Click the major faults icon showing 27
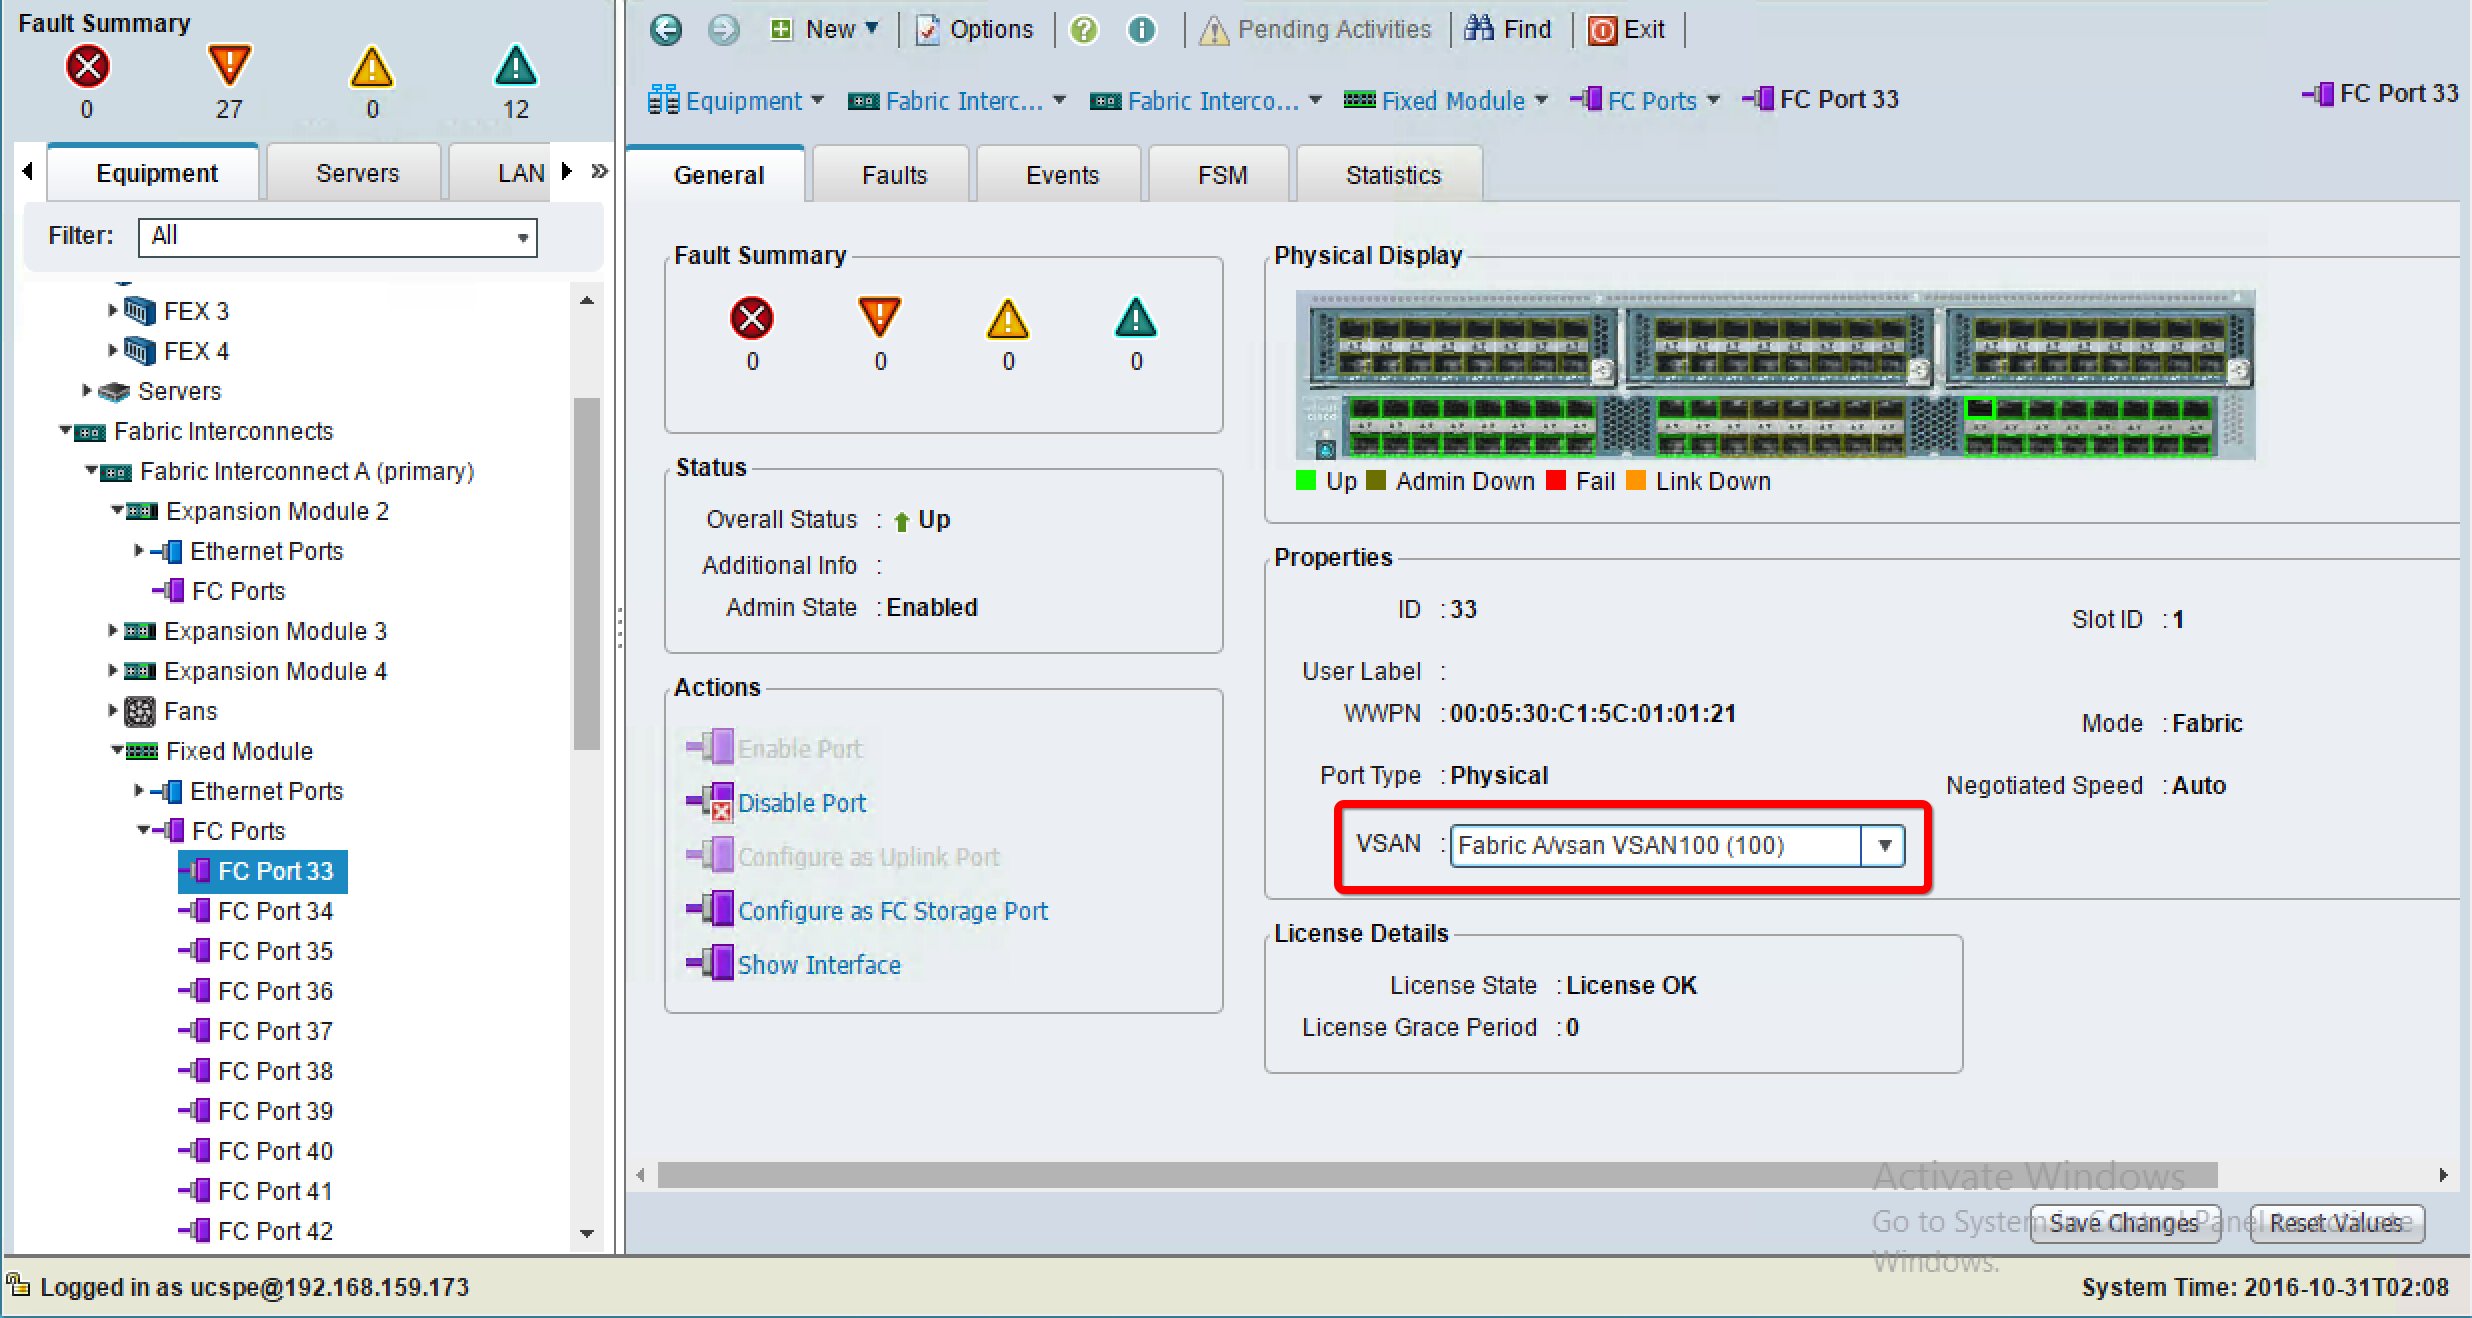The width and height of the screenshot is (2472, 1318). tap(229, 66)
